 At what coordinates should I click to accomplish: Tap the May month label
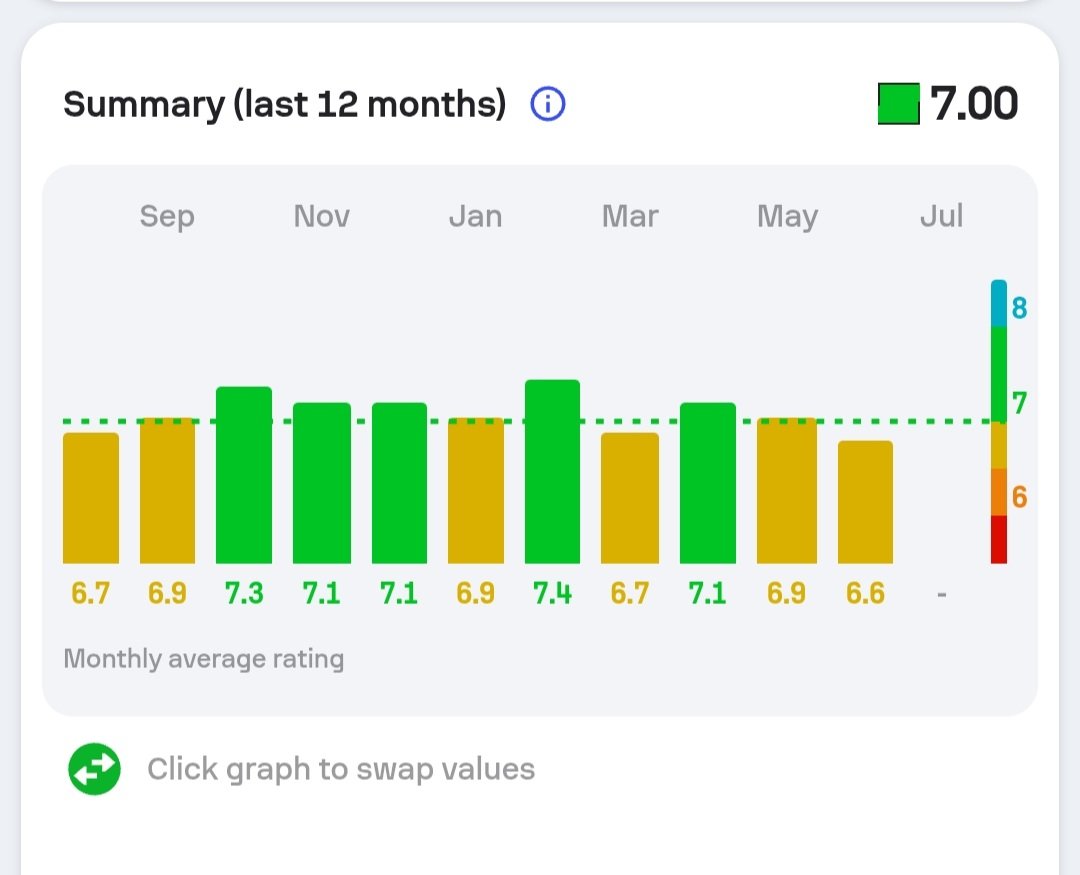tap(787, 217)
